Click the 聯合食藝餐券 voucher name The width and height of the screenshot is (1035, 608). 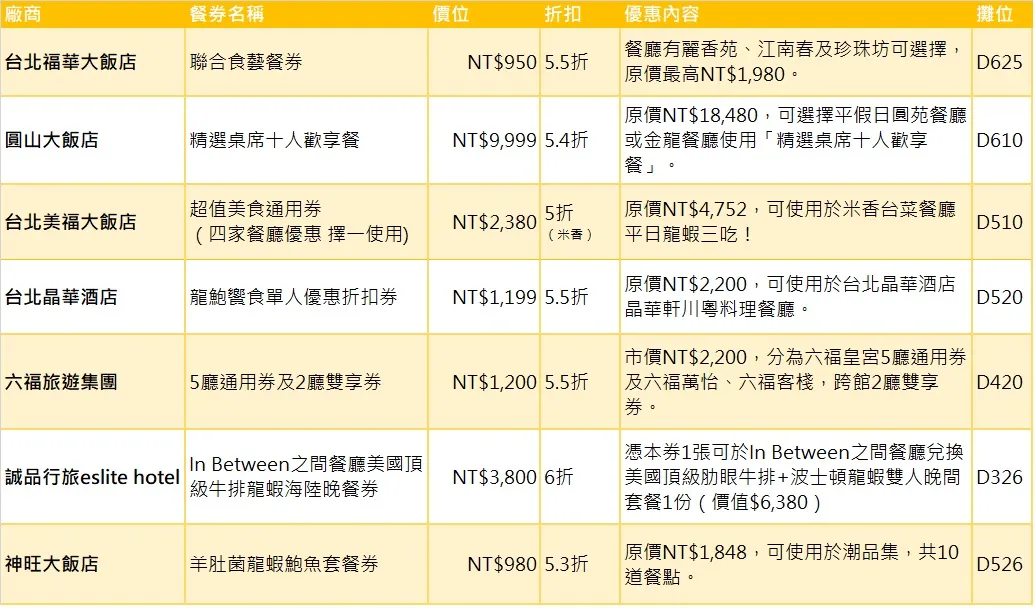click(x=246, y=62)
